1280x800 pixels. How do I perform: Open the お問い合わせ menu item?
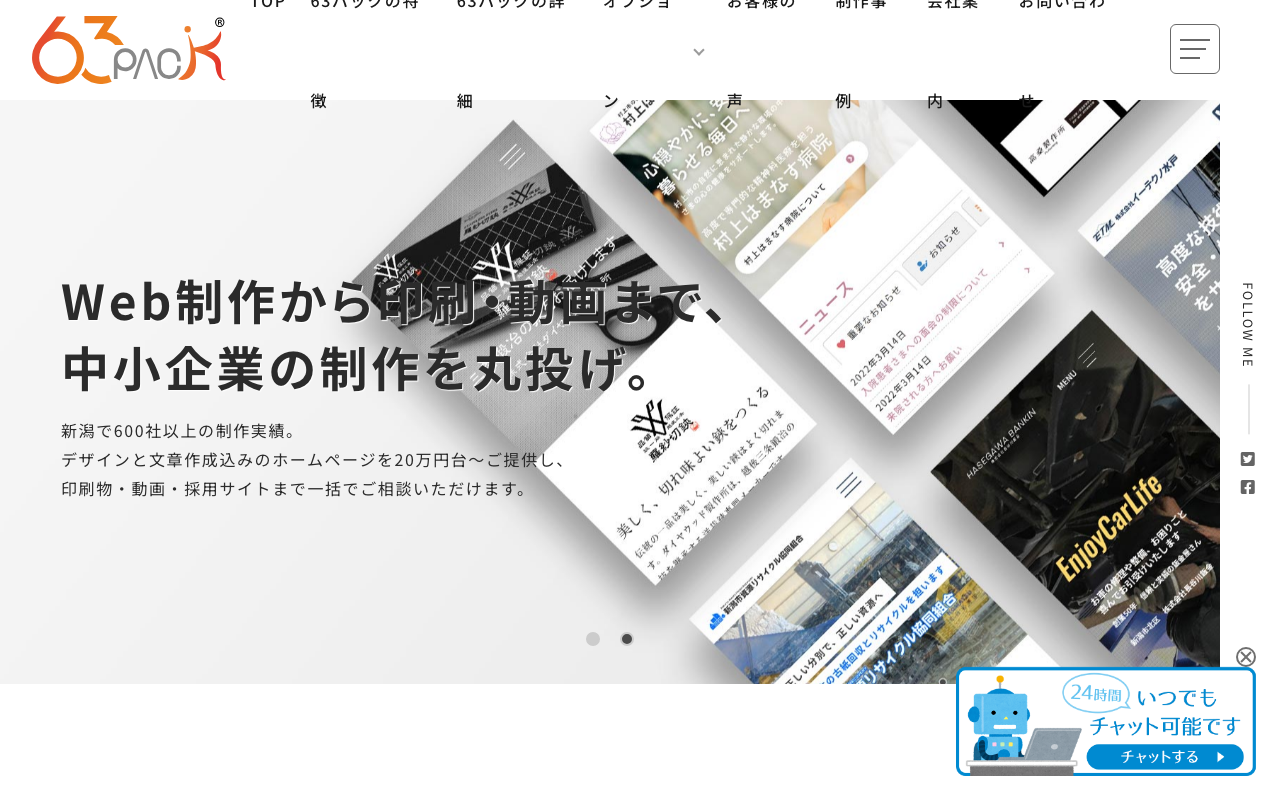pos(1062,50)
